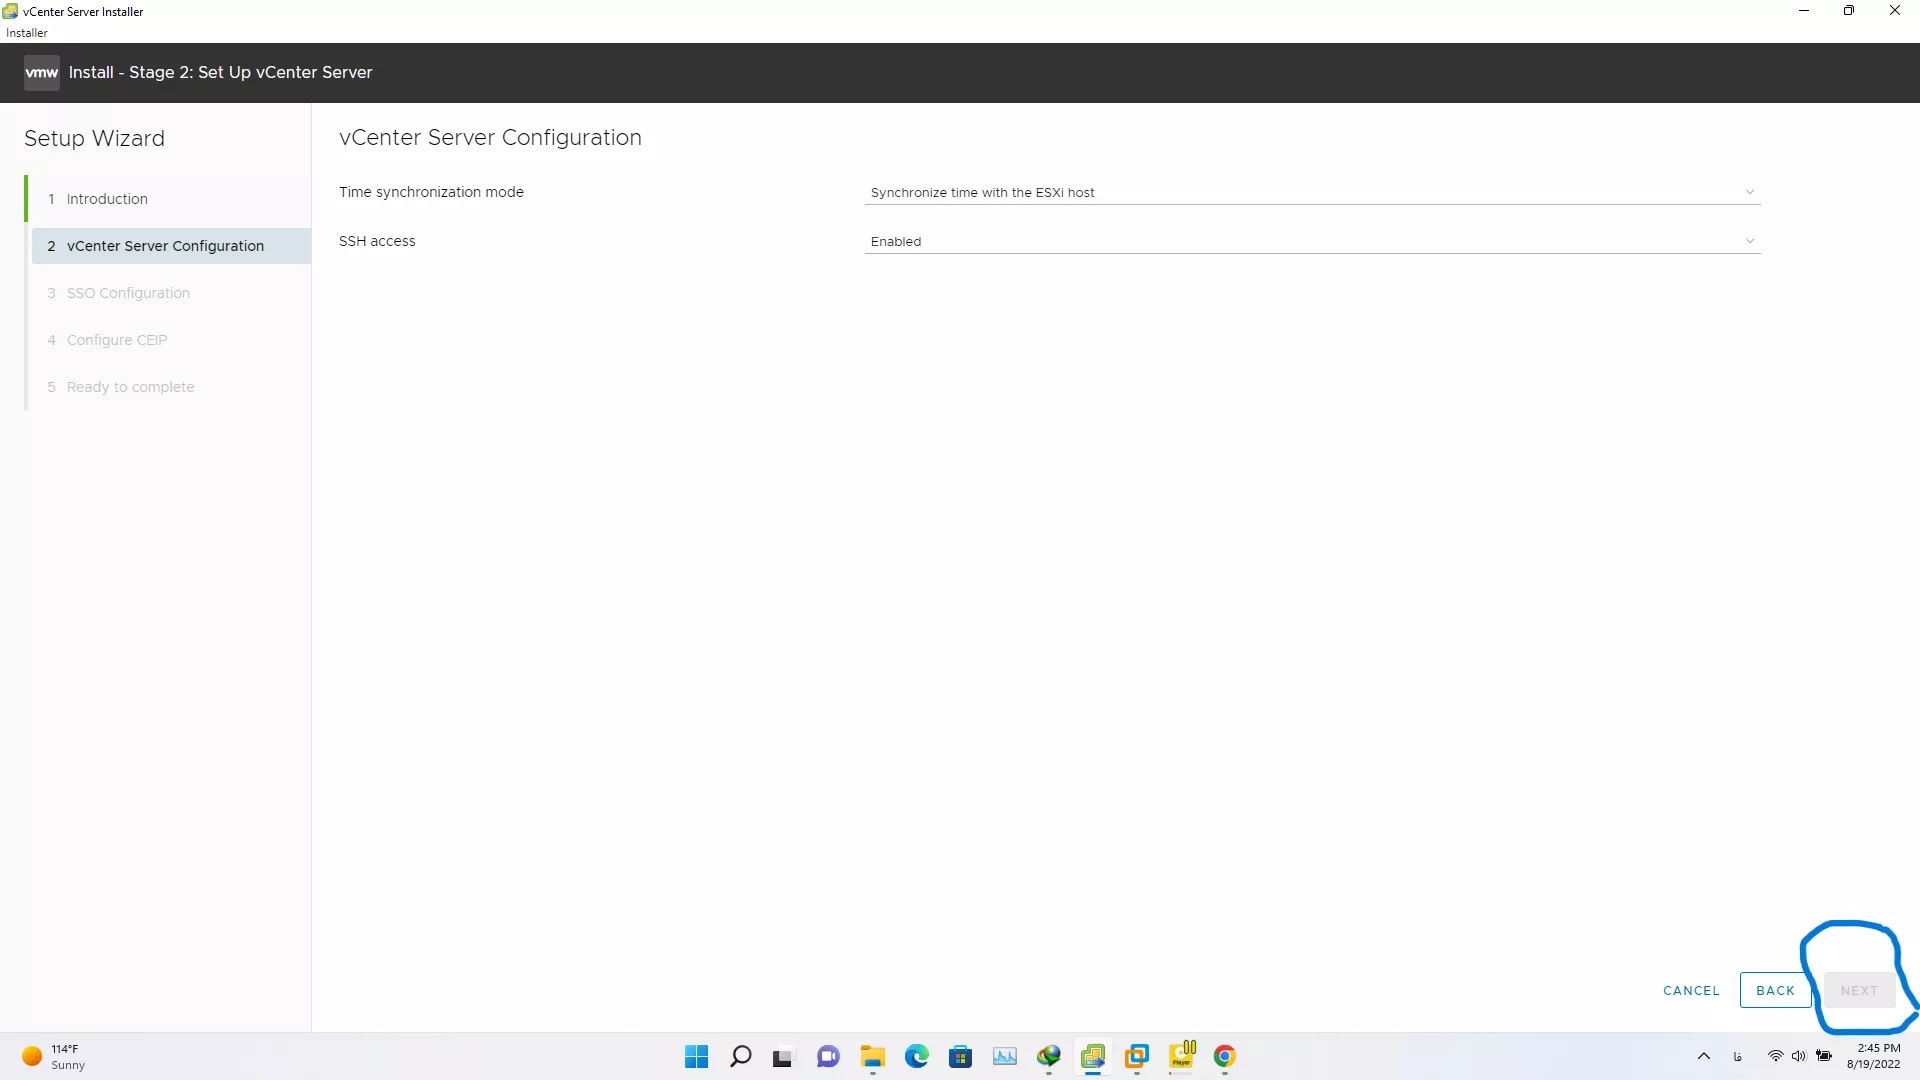Open the weather widget showing 114°F
Image resolution: width=1920 pixels, height=1080 pixels.
coord(52,1056)
